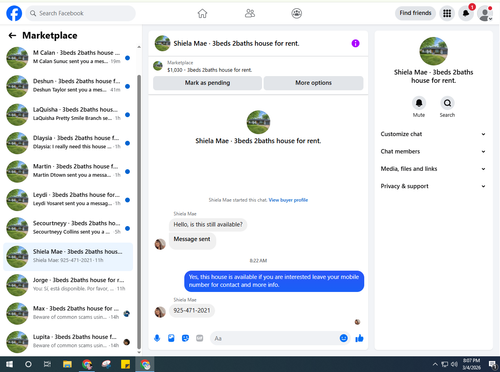This screenshot has width=500, height=372.
Task: Open Task View in taskbar
Action: (47, 364)
